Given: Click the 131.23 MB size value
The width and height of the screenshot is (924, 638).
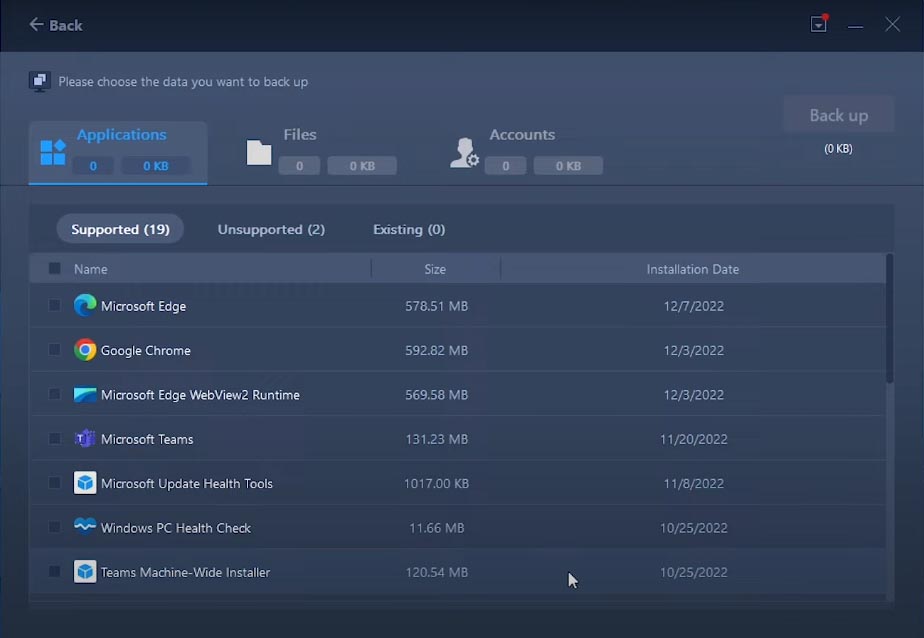Looking at the screenshot, I should (437, 439).
